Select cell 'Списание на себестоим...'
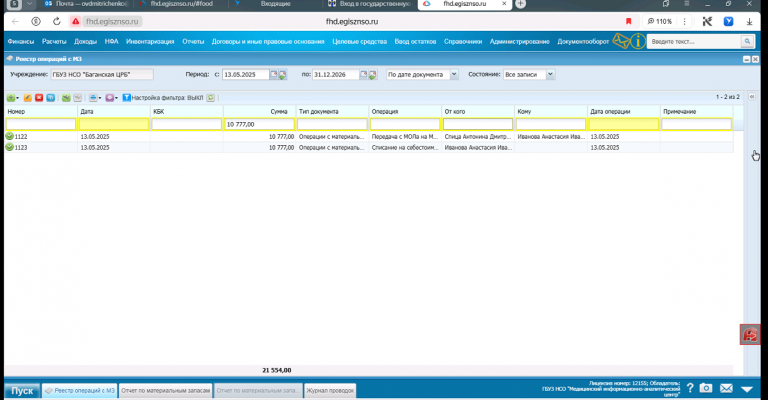This screenshot has width=768, height=400. [x=405, y=147]
